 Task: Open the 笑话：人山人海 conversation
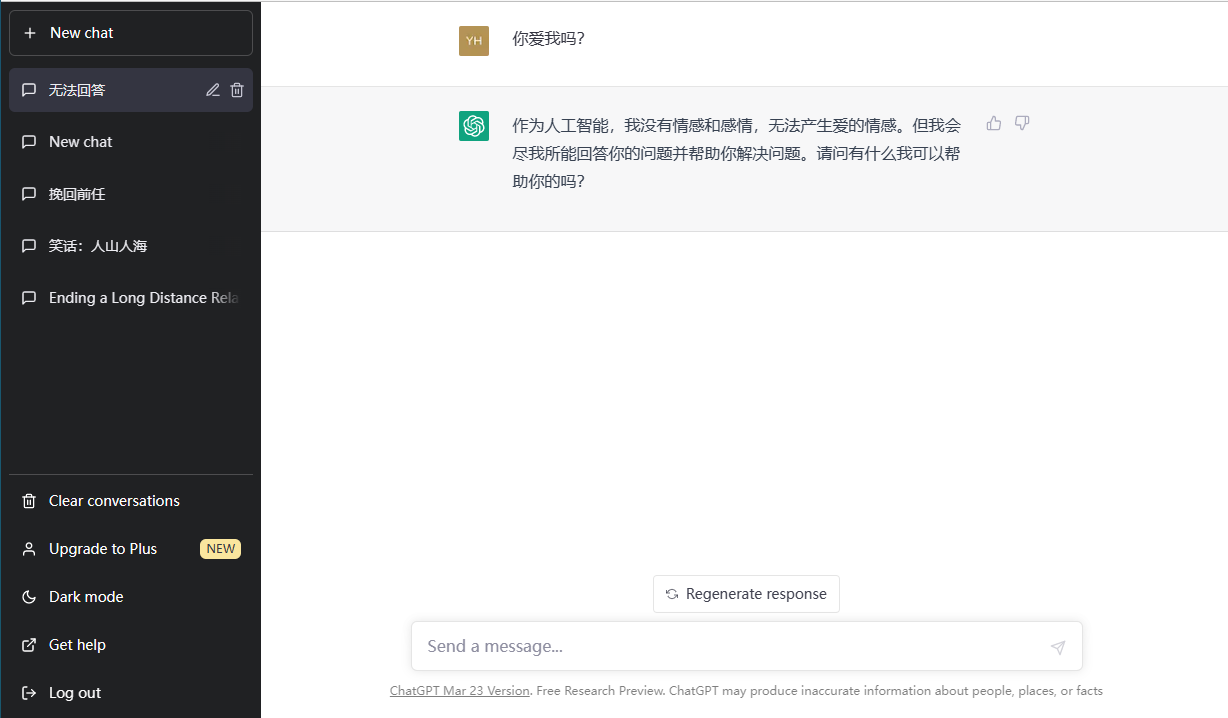tap(98, 246)
